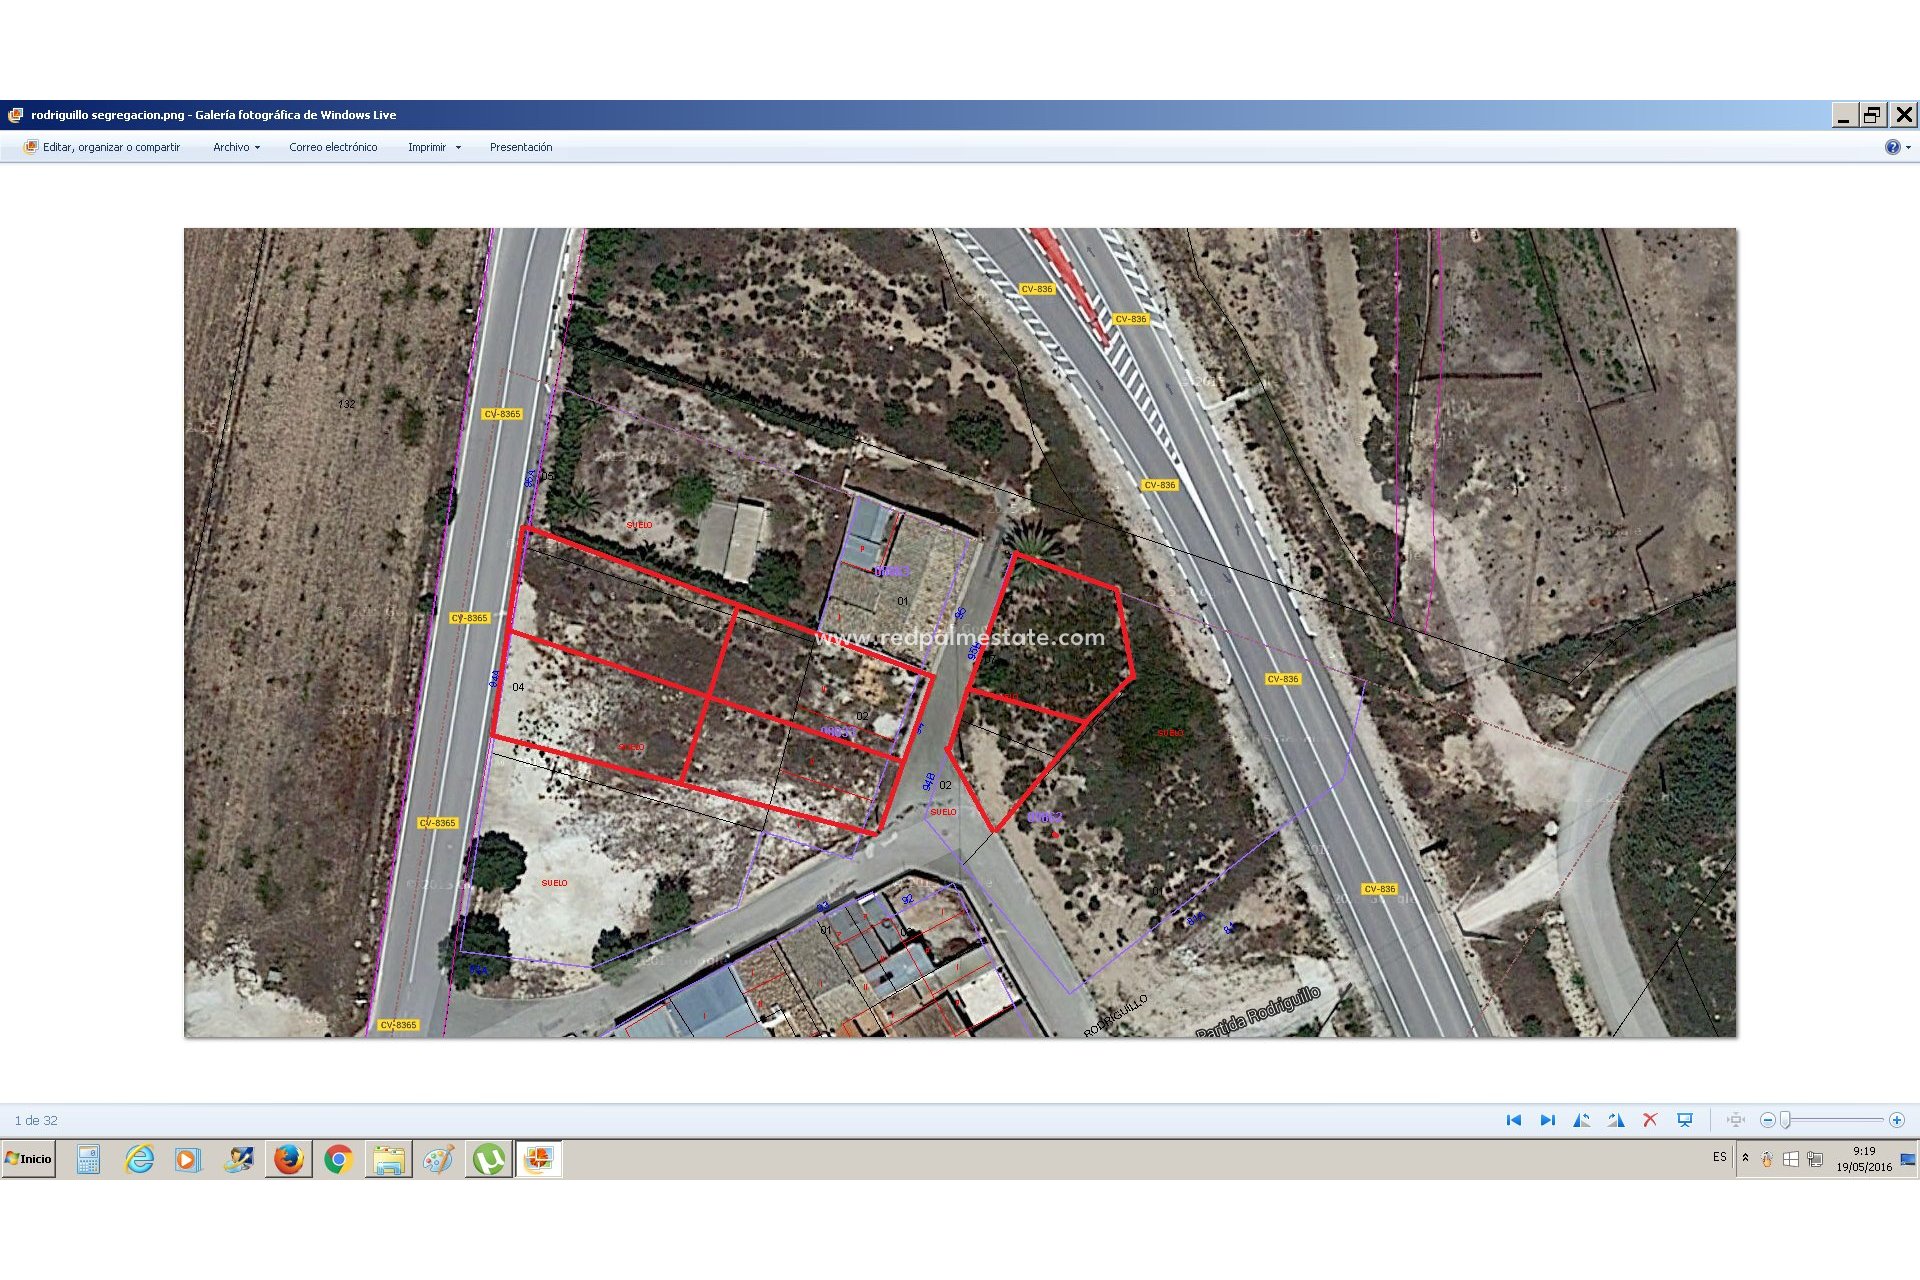
Task: Select the next photo navigation icon
Action: coord(1547,1120)
